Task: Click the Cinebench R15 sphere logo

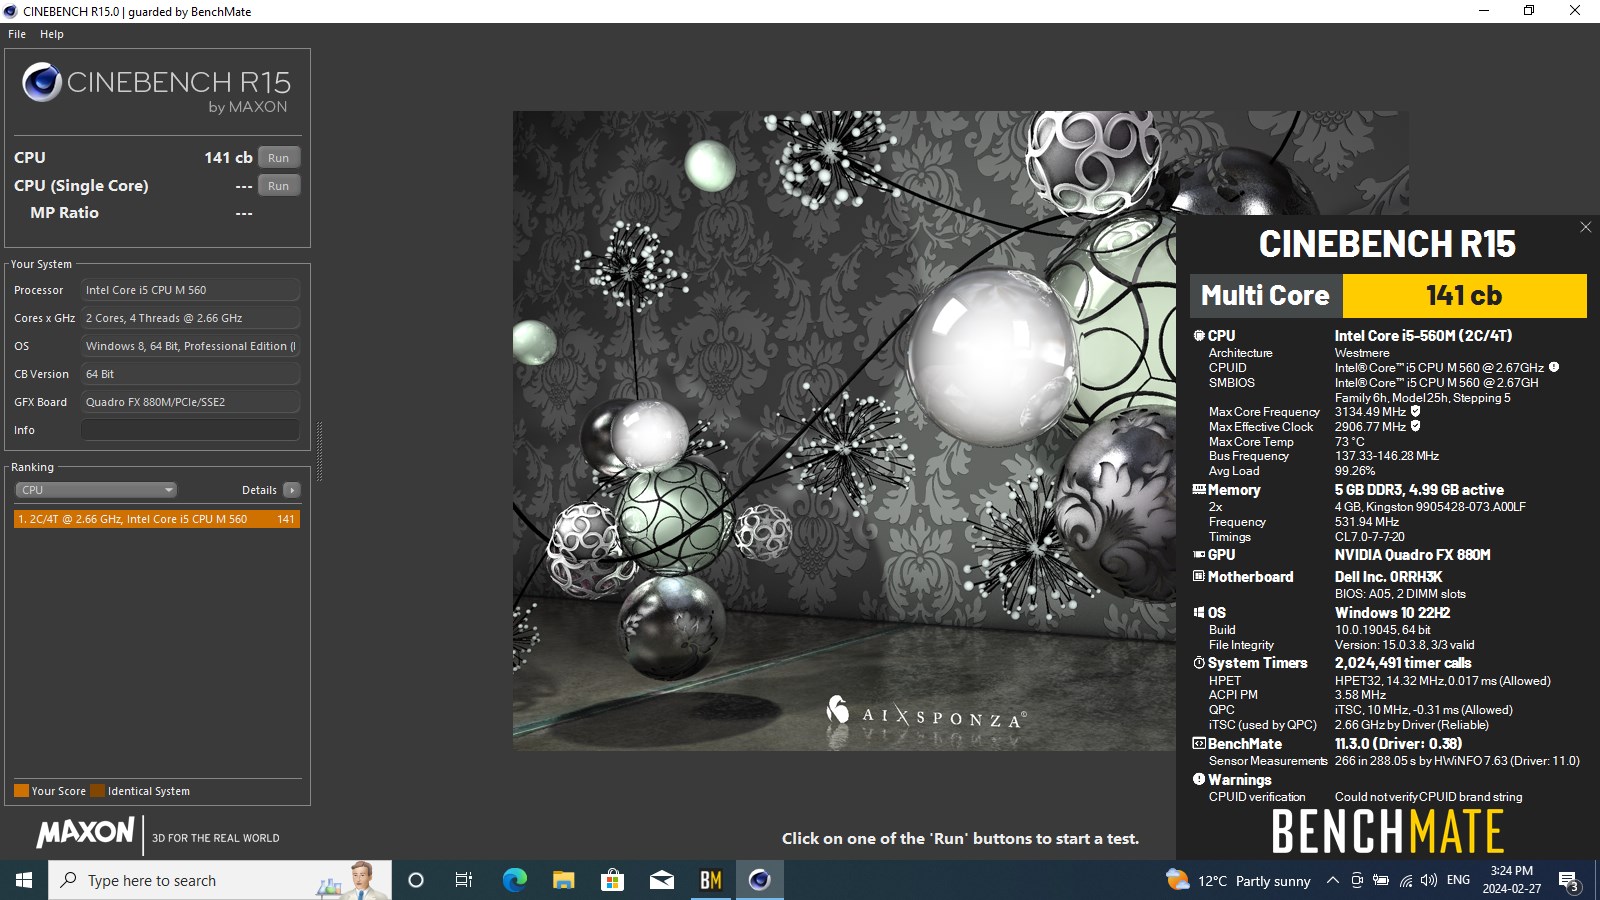Action: [x=42, y=82]
